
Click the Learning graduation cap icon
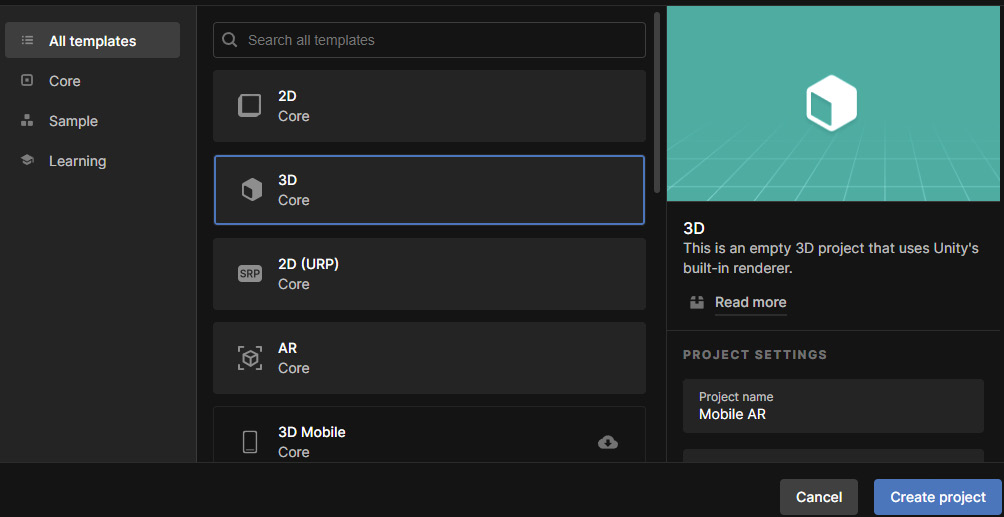(27, 161)
